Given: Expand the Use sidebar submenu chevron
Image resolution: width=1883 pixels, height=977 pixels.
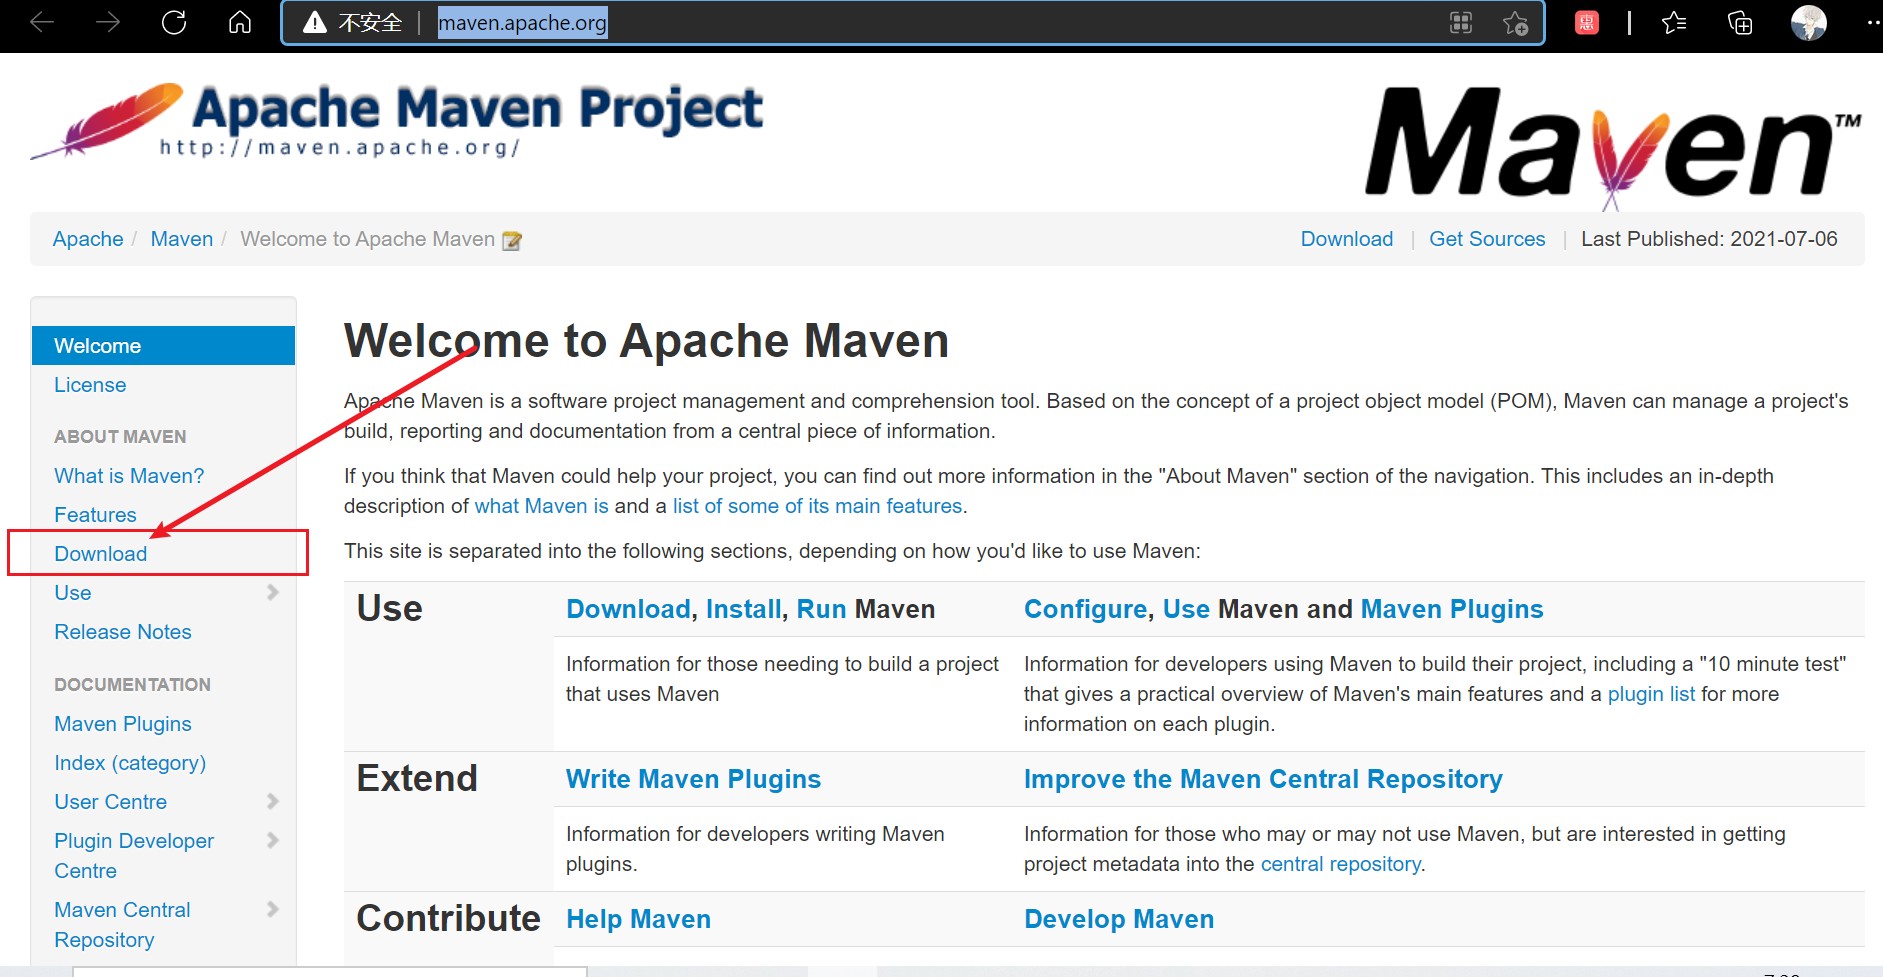Looking at the screenshot, I should pos(273,592).
